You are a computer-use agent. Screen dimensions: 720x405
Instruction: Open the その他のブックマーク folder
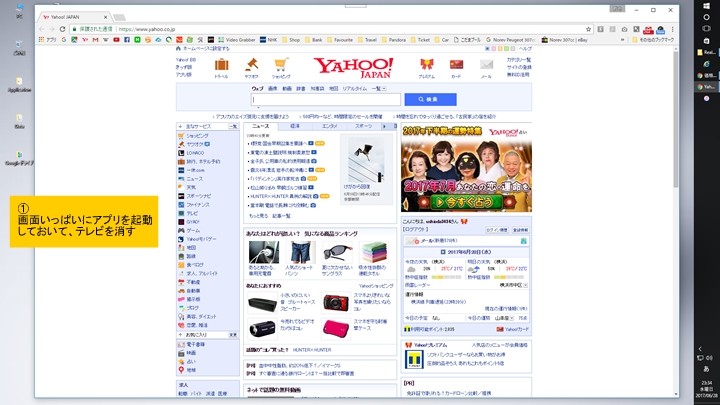pos(653,40)
